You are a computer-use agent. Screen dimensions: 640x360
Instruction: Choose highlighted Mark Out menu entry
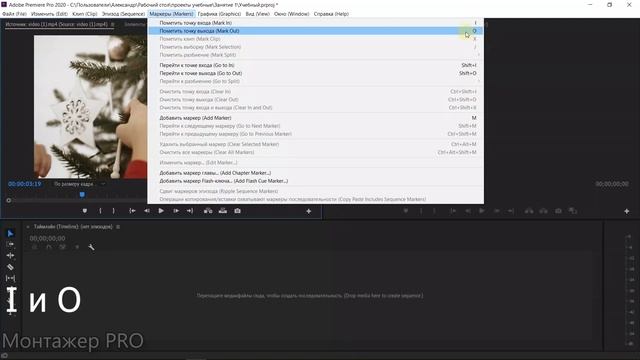point(316,31)
